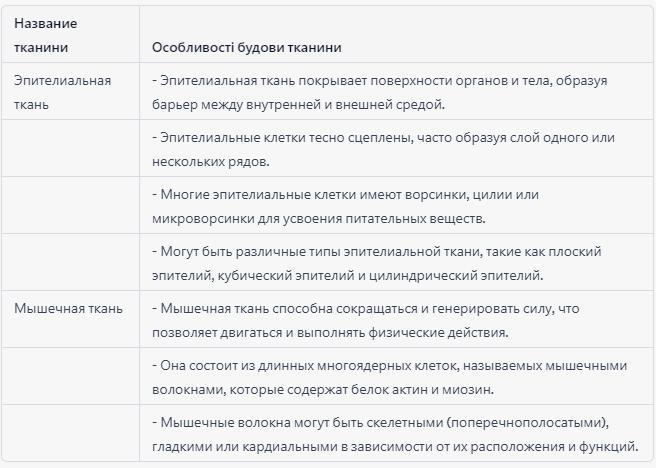Click the 'Особливості будови тканини' column header
This screenshot has width=656, height=468.
pyautogui.click(x=246, y=47)
